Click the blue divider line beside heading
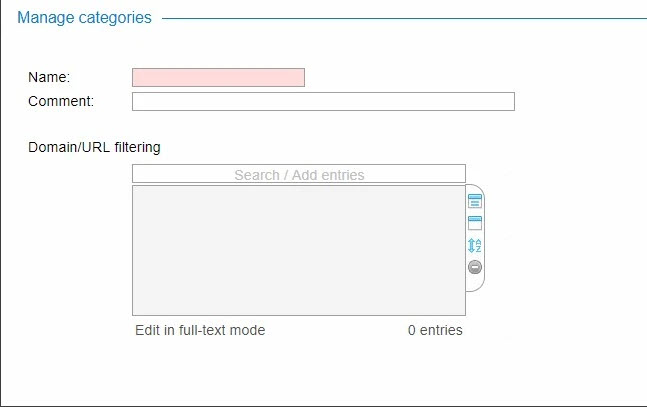The height and width of the screenshot is (407, 647). [x=404, y=18]
